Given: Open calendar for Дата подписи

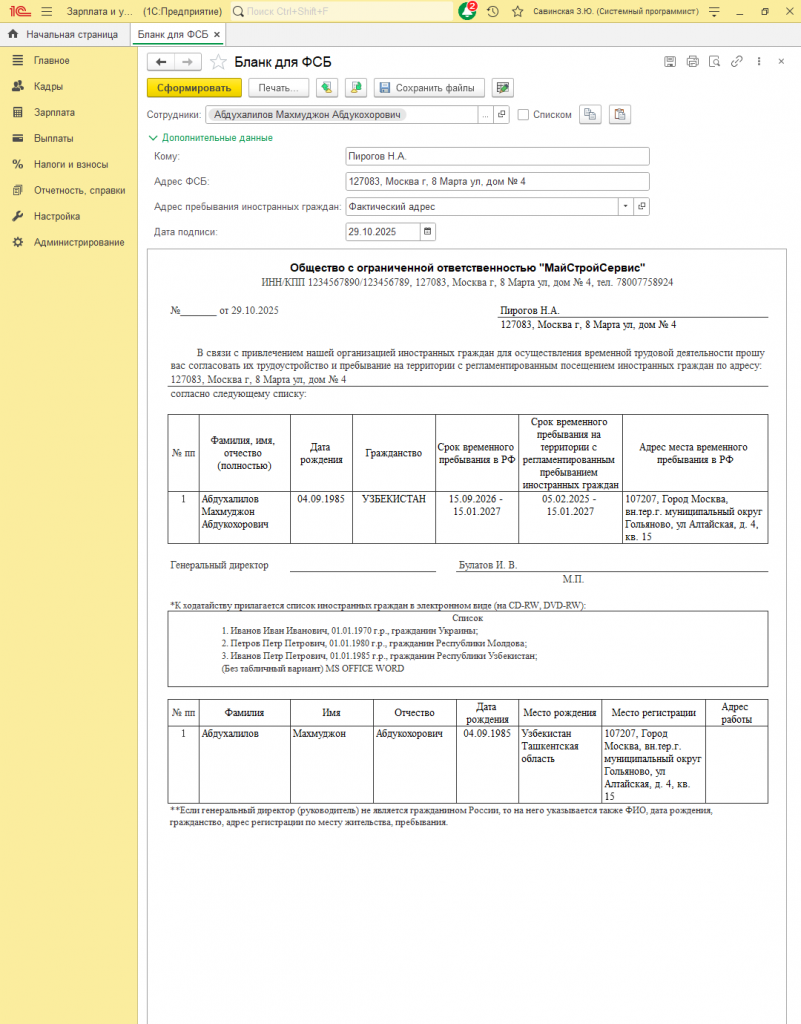Looking at the screenshot, I should [428, 232].
